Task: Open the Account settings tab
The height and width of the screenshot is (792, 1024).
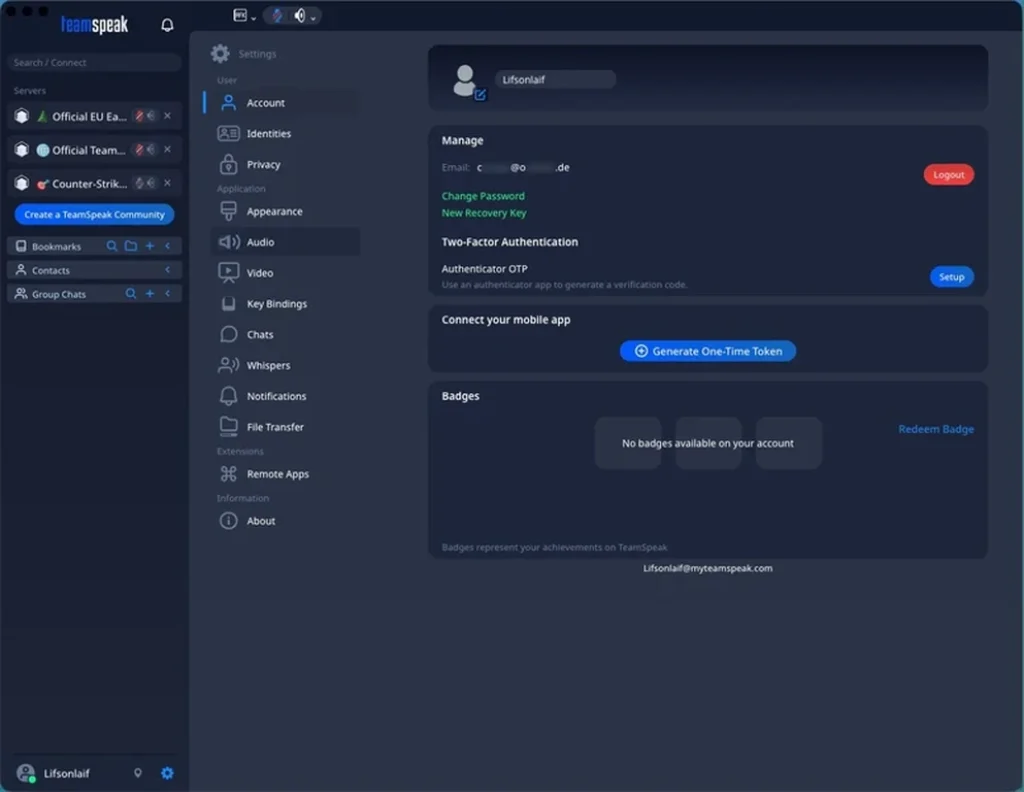Action: coord(284,103)
